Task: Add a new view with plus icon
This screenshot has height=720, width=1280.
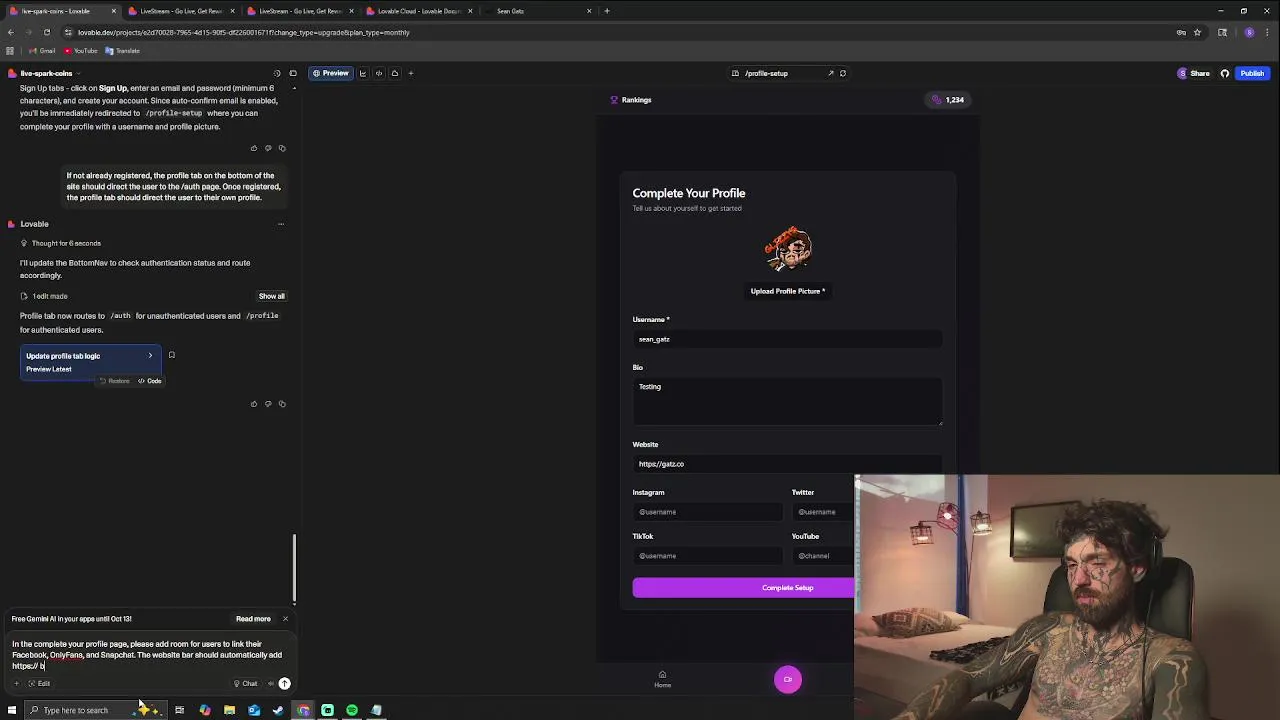Action: point(410,73)
